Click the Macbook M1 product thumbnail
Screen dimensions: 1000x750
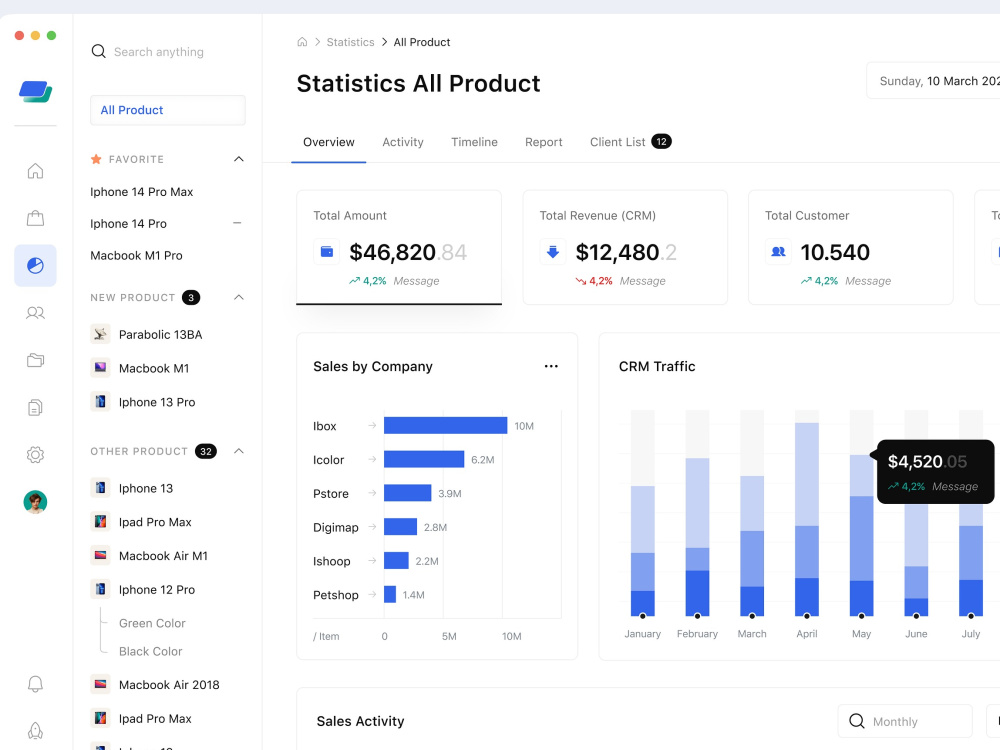click(100, 368)
